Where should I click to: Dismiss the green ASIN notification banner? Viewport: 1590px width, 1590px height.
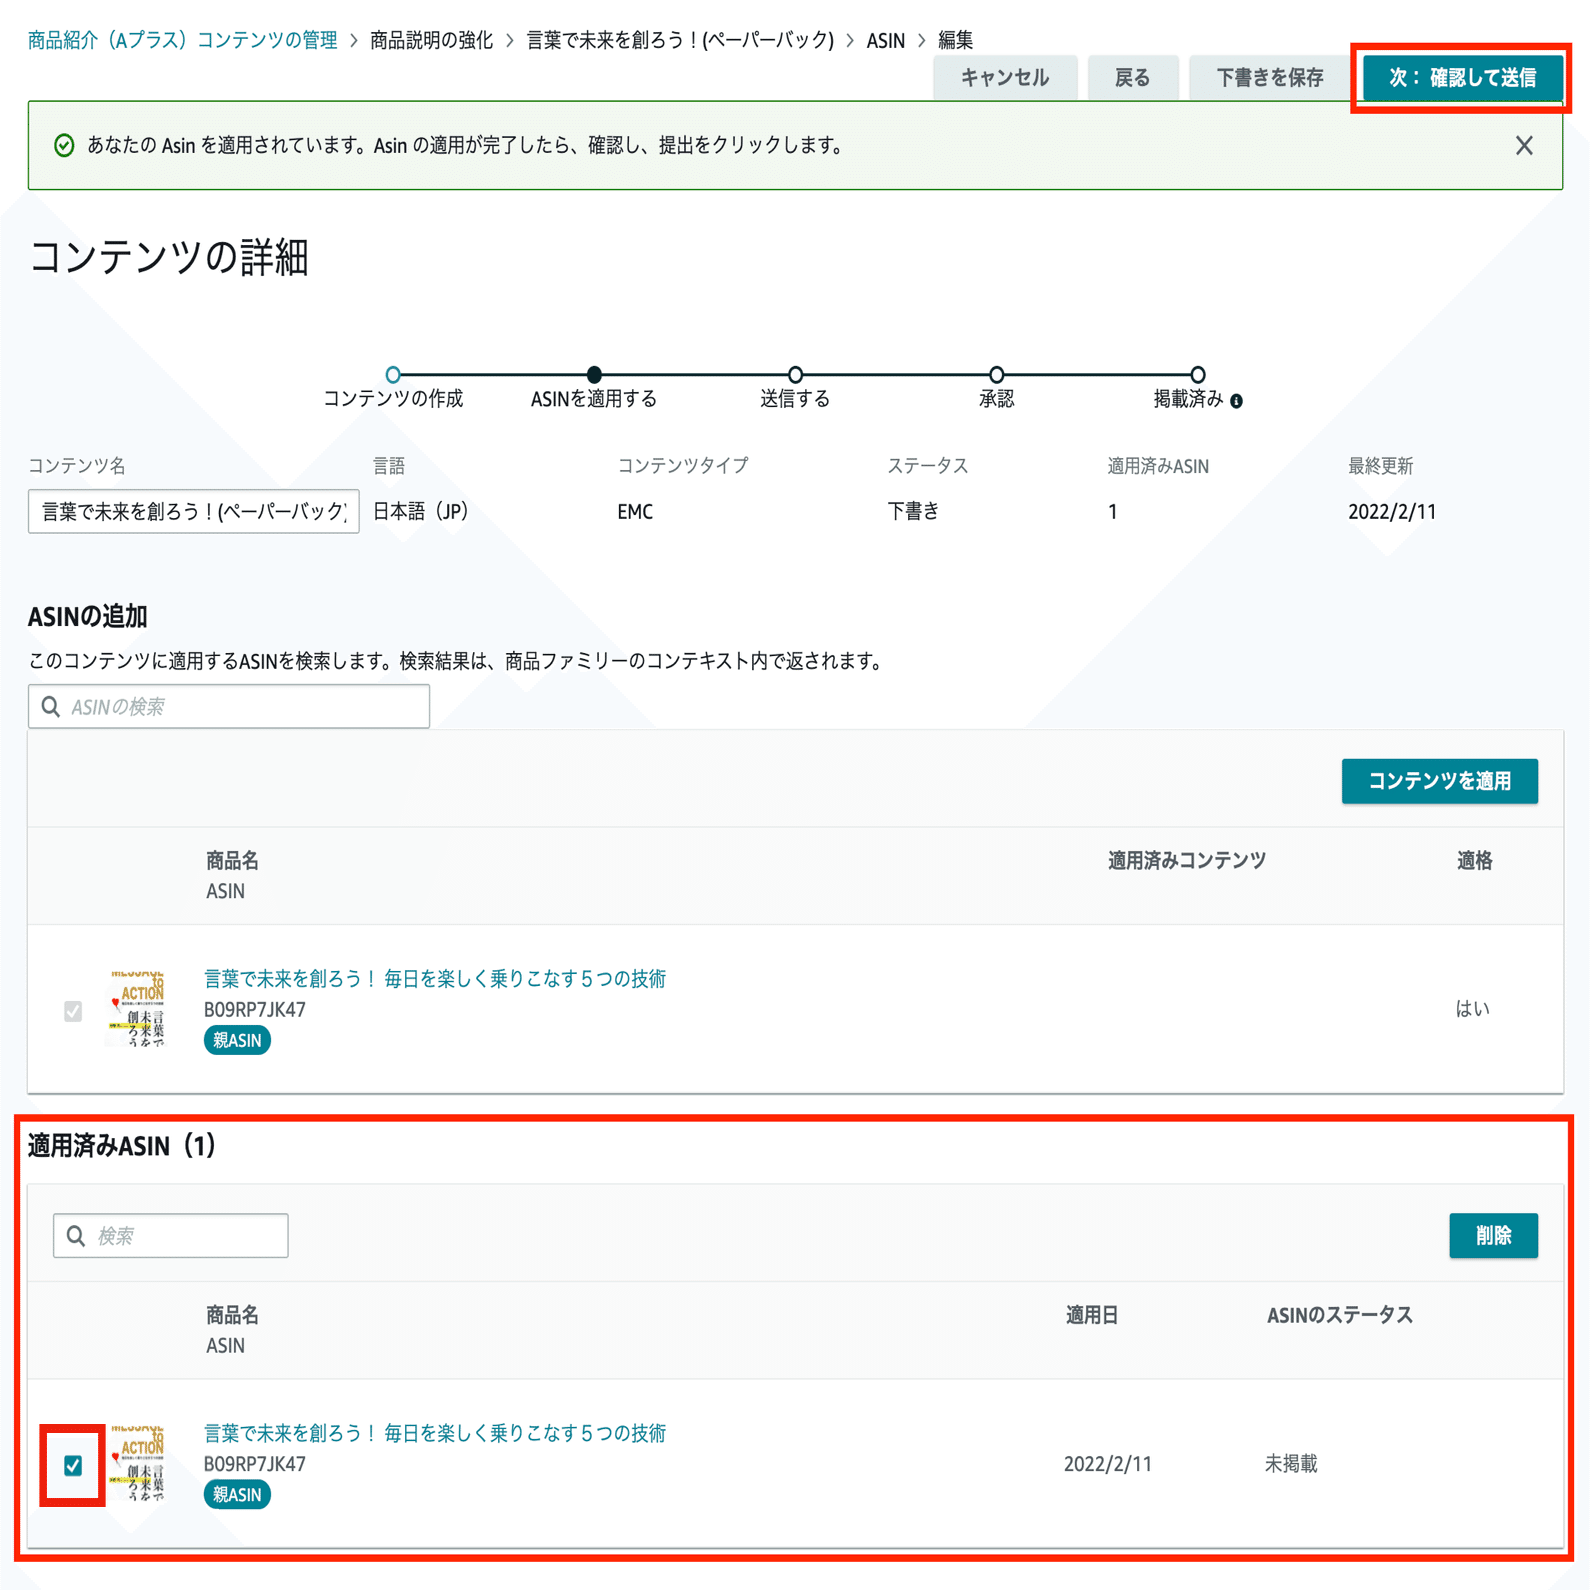coord(1523,146)
